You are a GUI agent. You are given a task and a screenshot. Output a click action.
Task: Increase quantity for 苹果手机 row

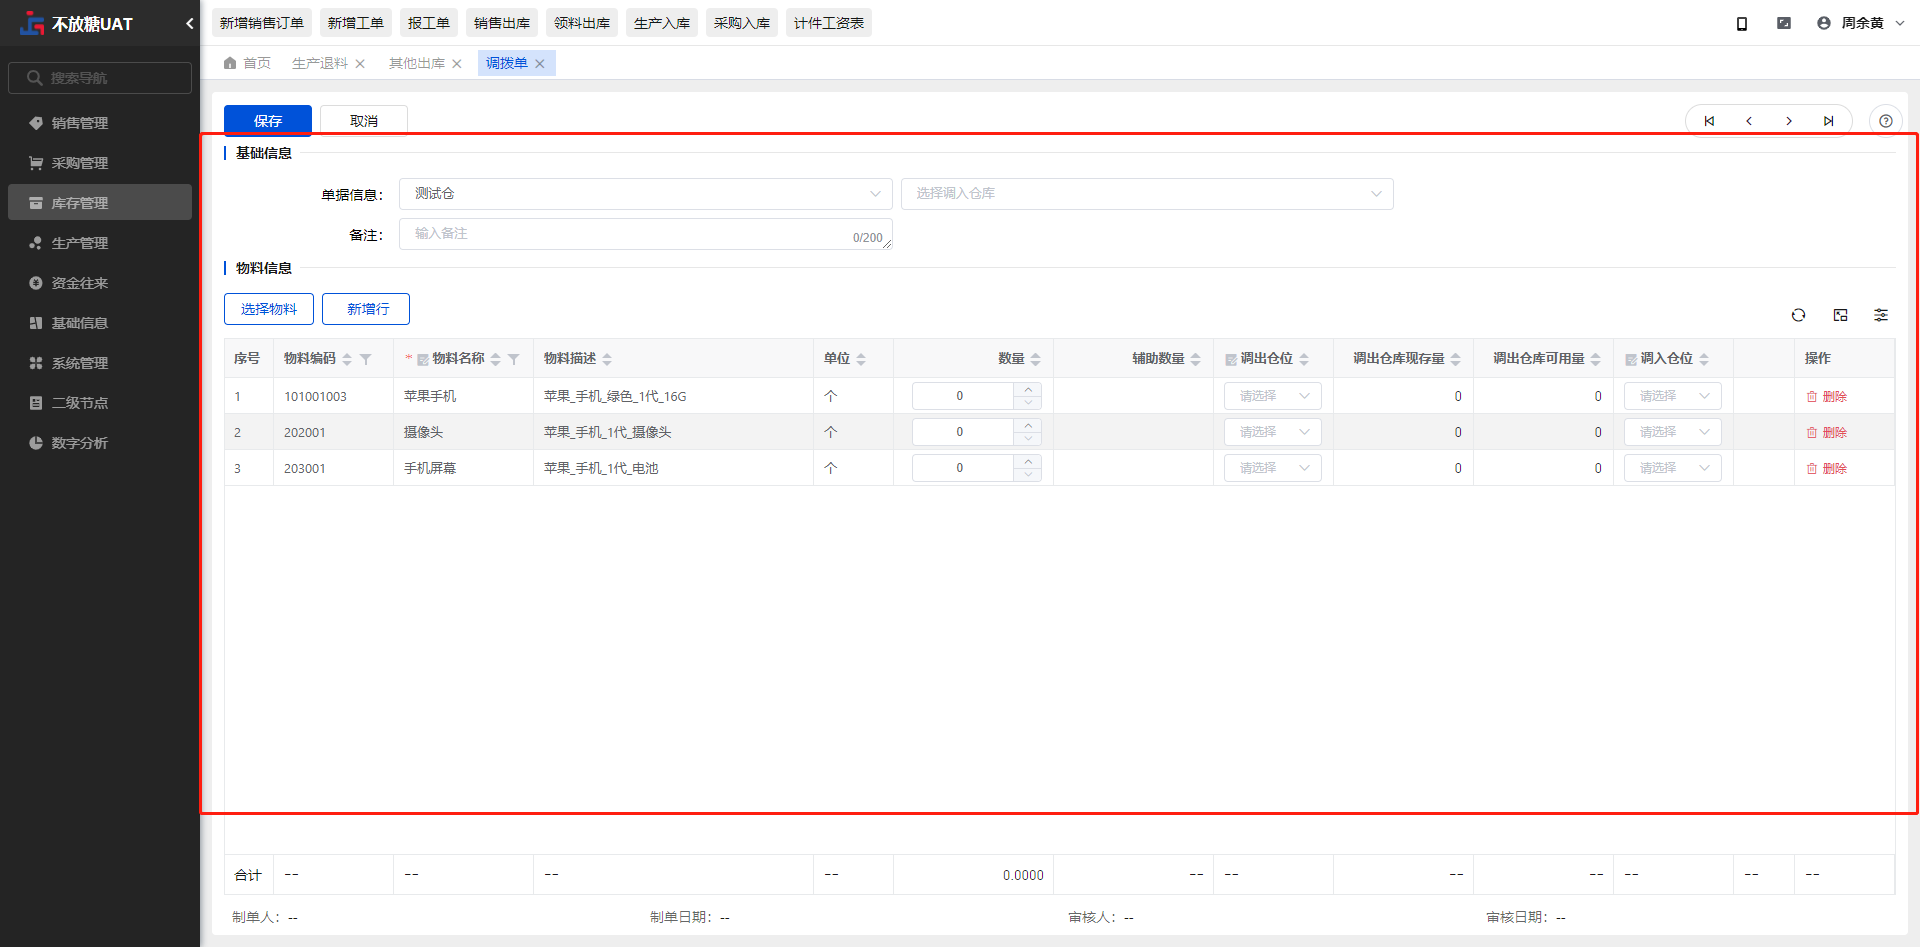coord(1028,389)
